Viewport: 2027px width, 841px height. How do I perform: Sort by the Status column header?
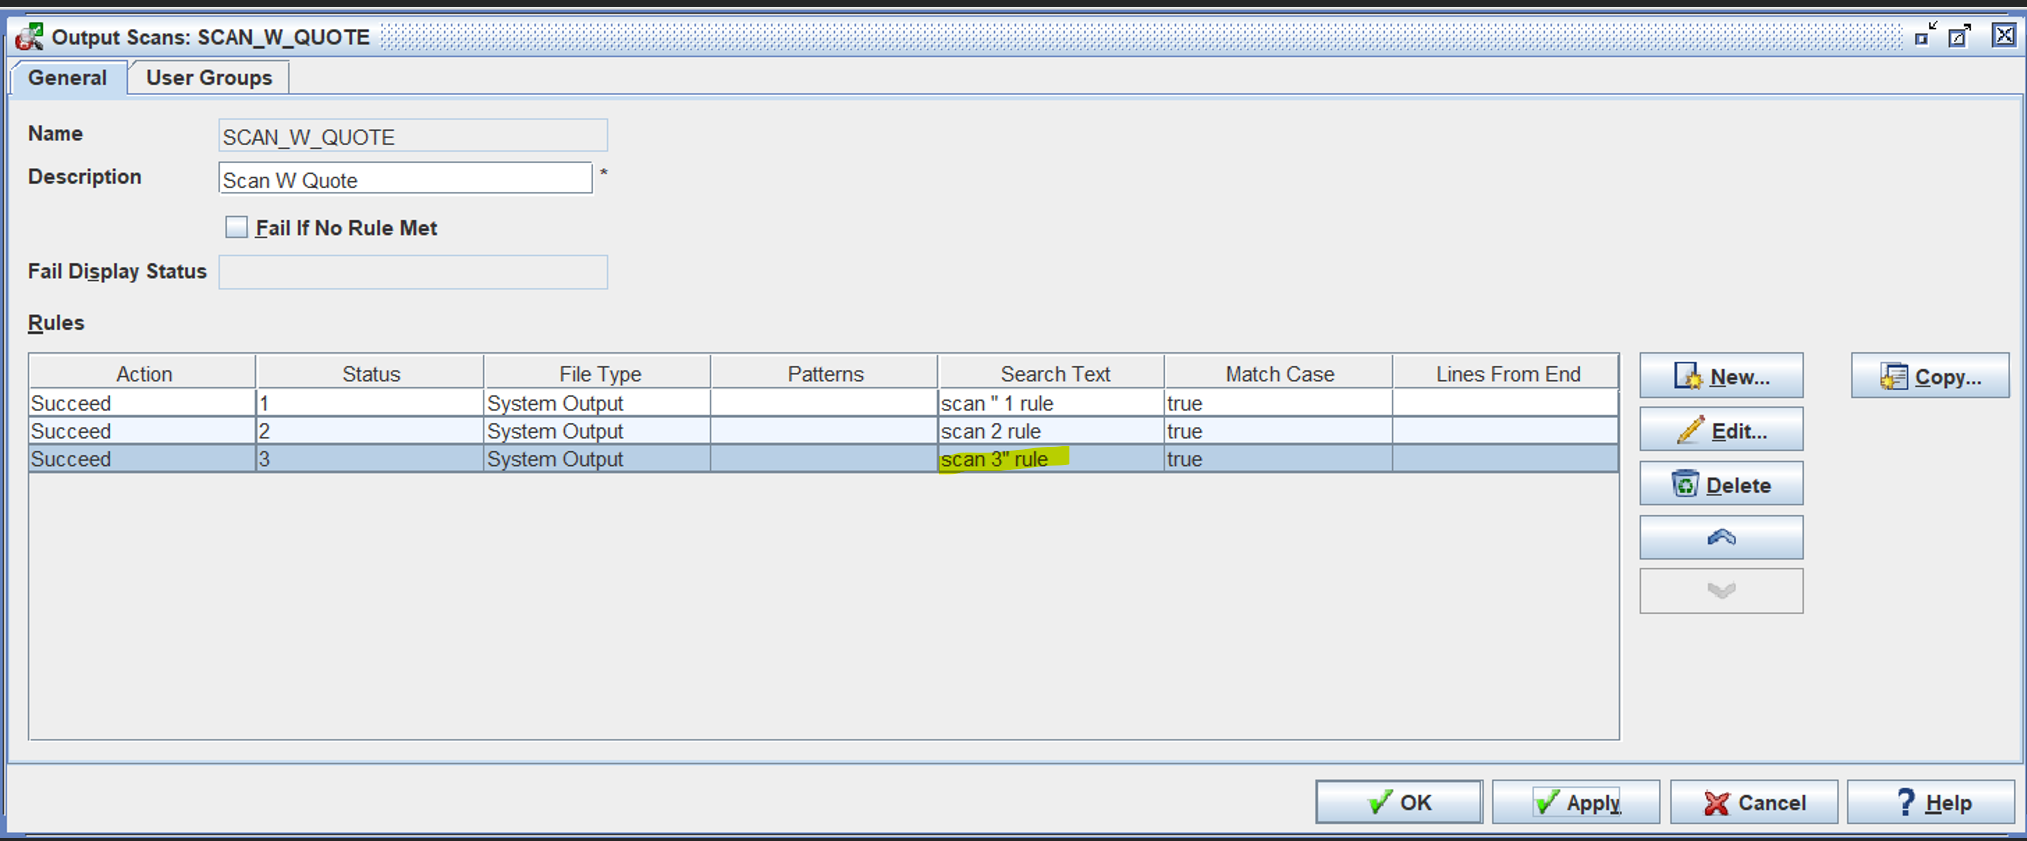click(370, 373)
